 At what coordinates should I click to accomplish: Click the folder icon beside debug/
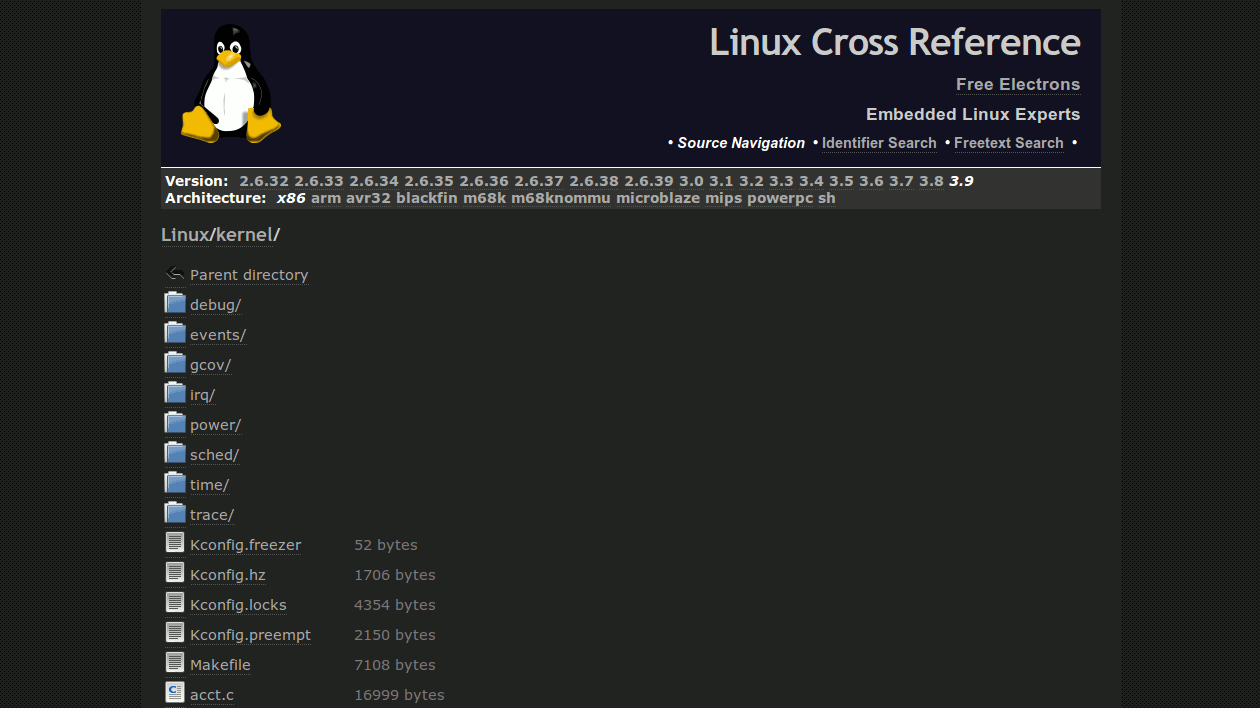pos(174,302)
